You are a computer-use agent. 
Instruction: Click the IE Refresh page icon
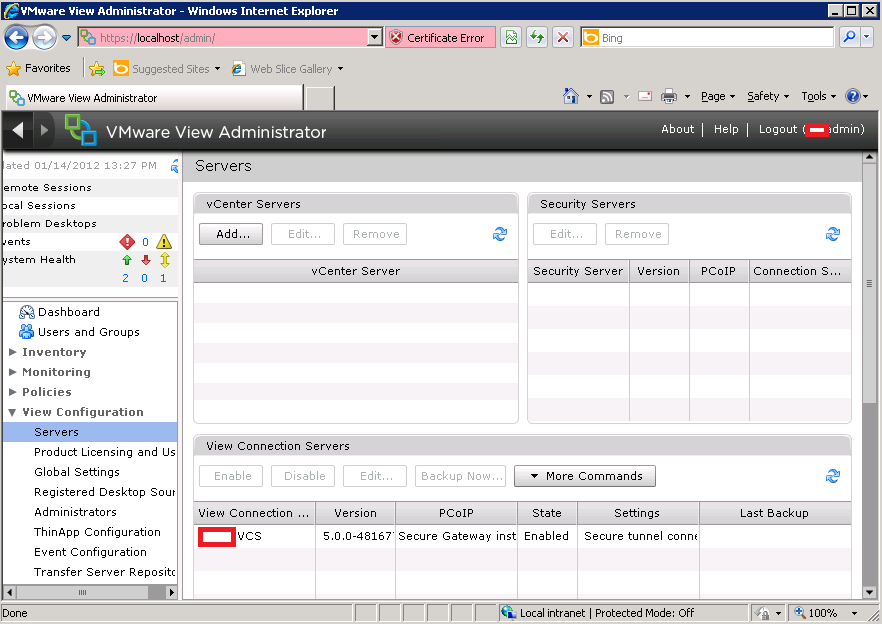click(537, 38)
